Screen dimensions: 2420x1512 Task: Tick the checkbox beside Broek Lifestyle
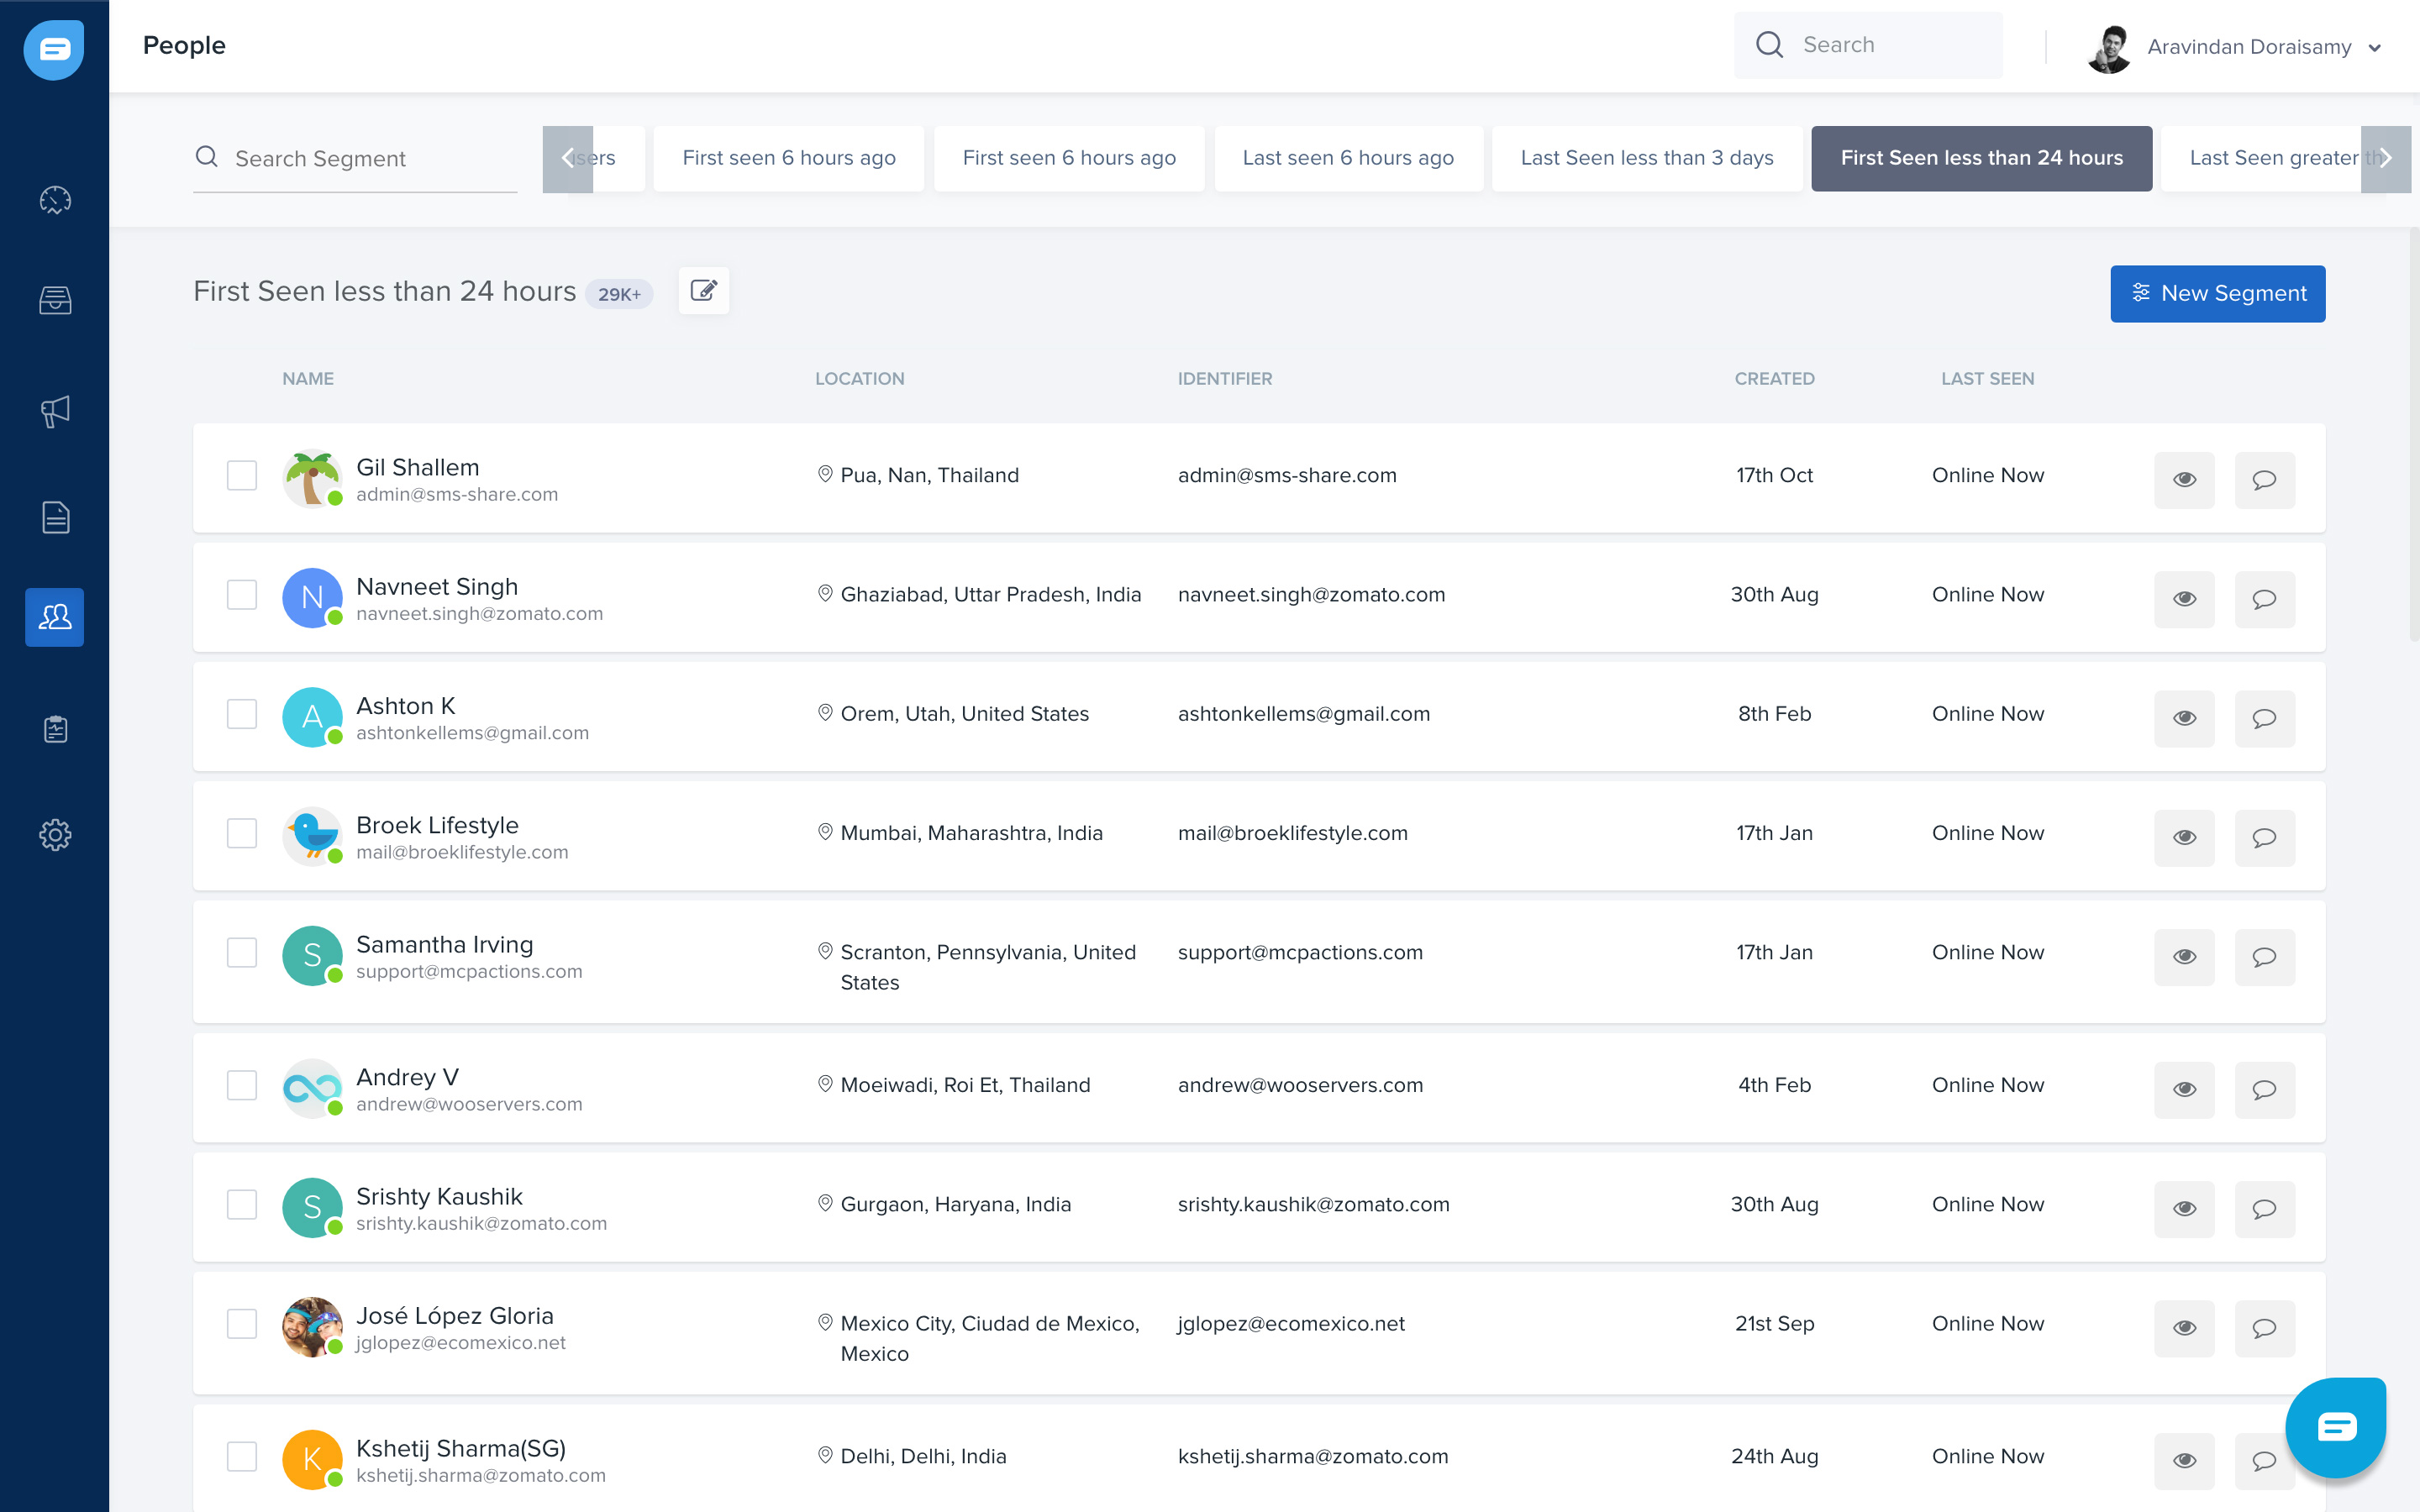click(242, 833)
